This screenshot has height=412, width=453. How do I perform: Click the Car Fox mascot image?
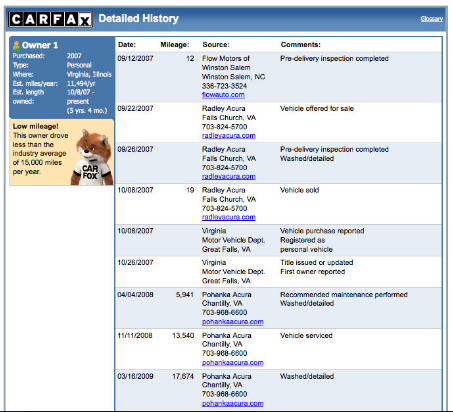(92, 157)
